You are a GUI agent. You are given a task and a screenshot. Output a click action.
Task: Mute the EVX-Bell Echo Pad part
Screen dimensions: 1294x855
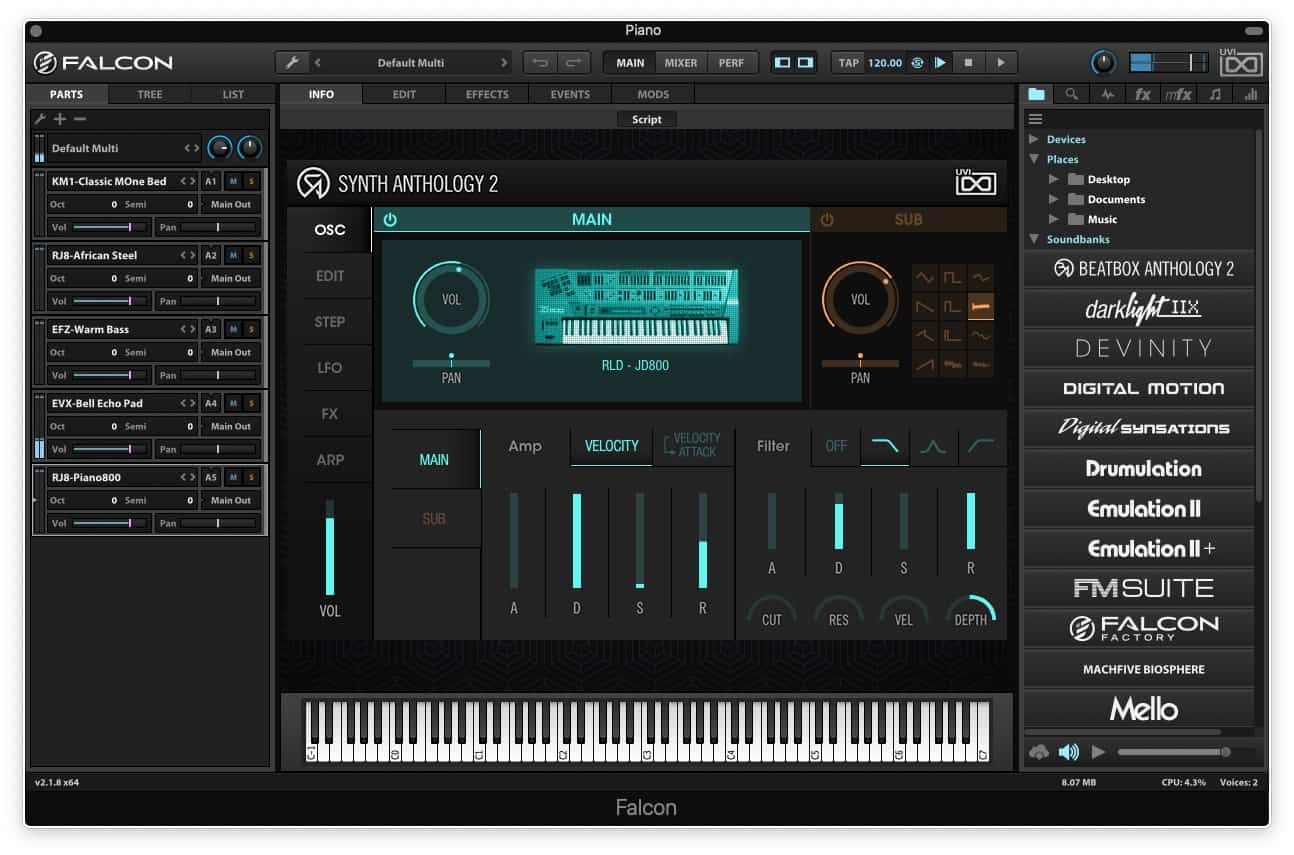[233, 403]
